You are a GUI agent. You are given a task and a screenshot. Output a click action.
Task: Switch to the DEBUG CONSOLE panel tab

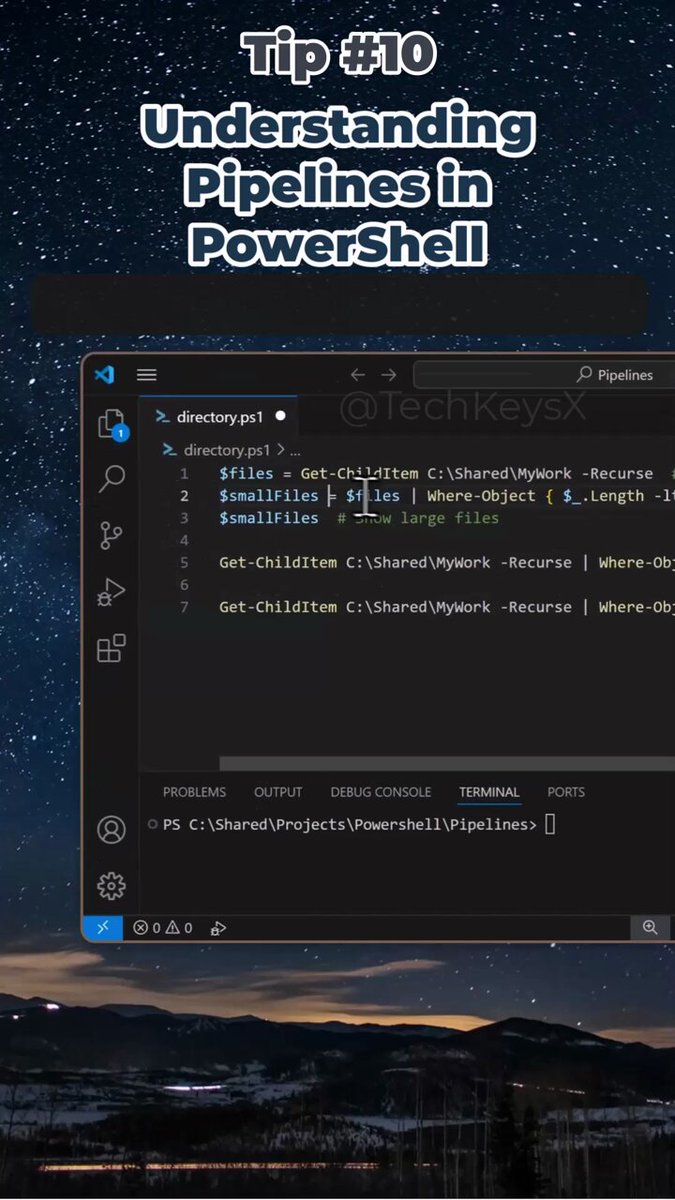tap(381, 792)
